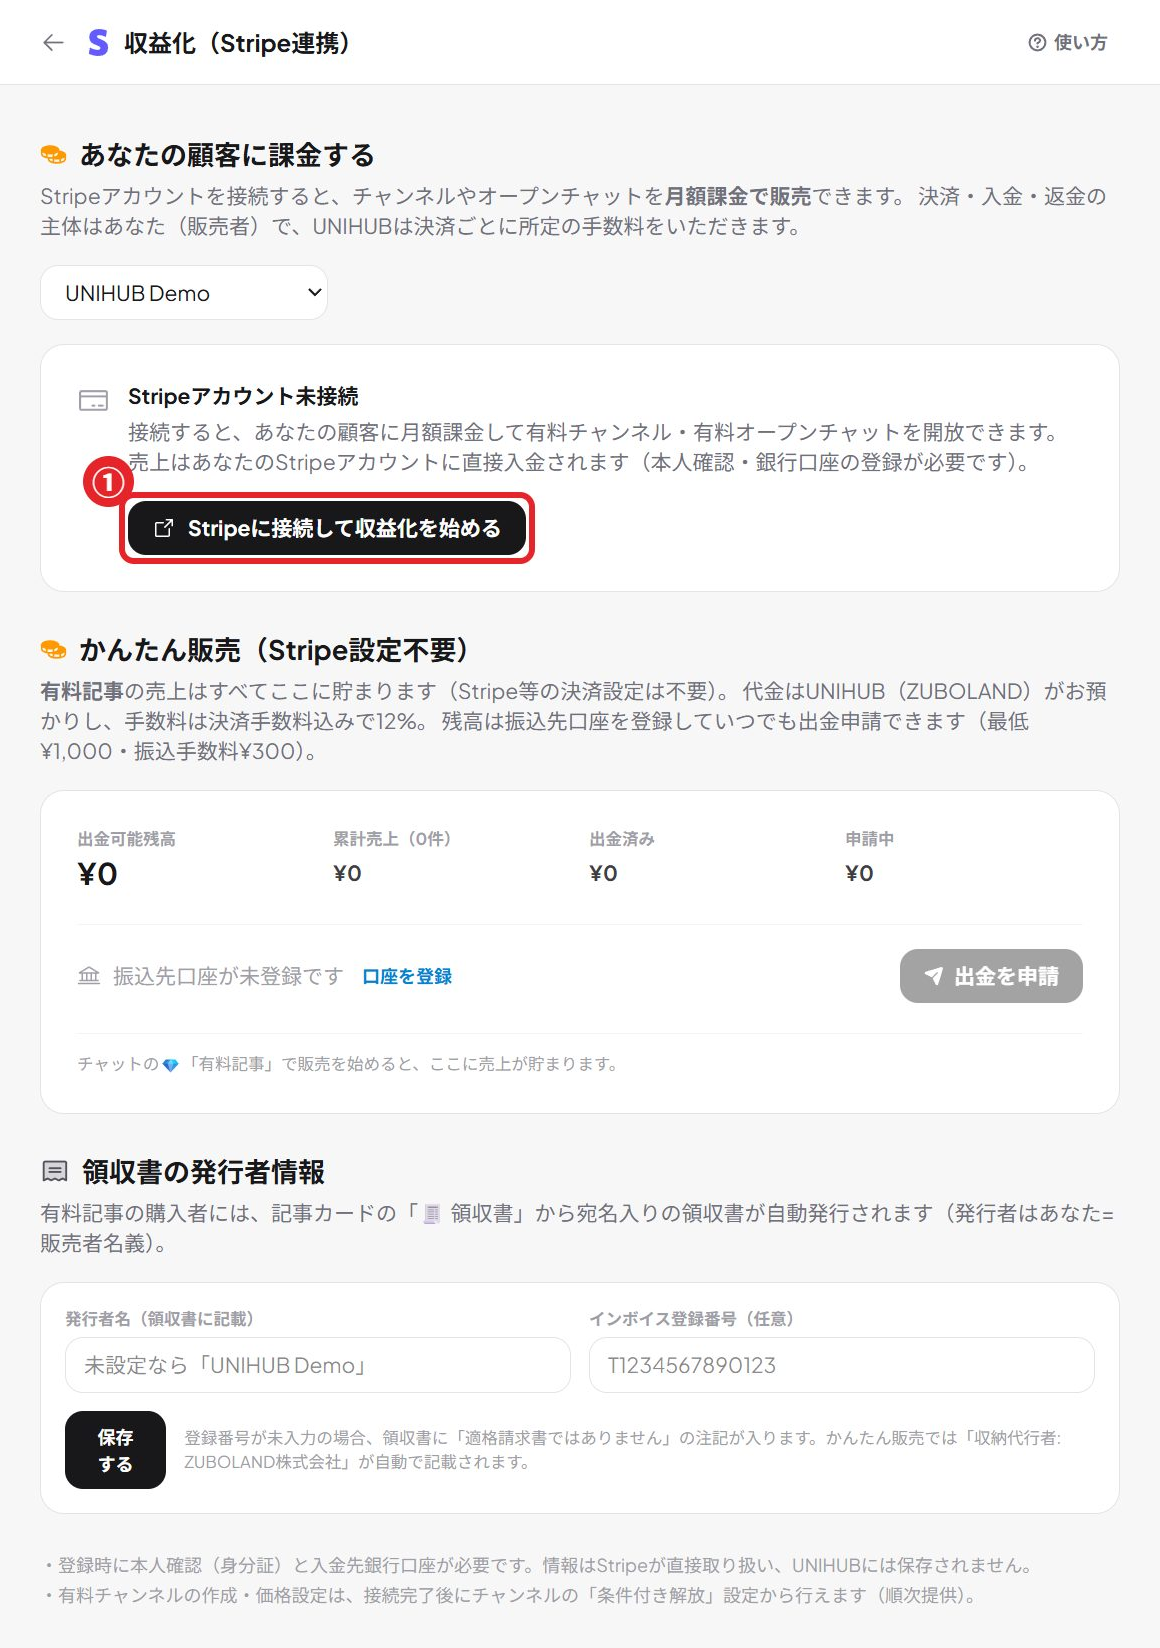This screenshot has height=1648, width=1160.
Task: Click the Stripeアカウント未接続 heading
Action: [x=243, y=396]
